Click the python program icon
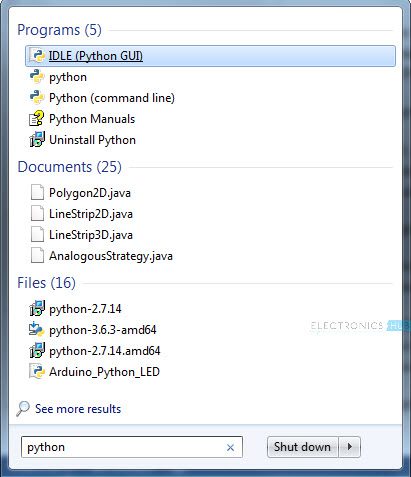The image size is (411, 477). coord(37,77)
